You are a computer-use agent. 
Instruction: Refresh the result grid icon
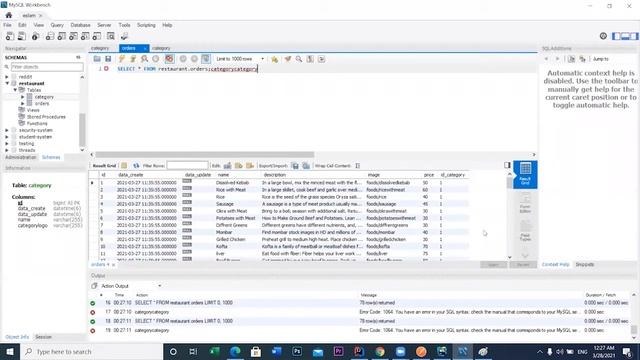pos(136,166)
